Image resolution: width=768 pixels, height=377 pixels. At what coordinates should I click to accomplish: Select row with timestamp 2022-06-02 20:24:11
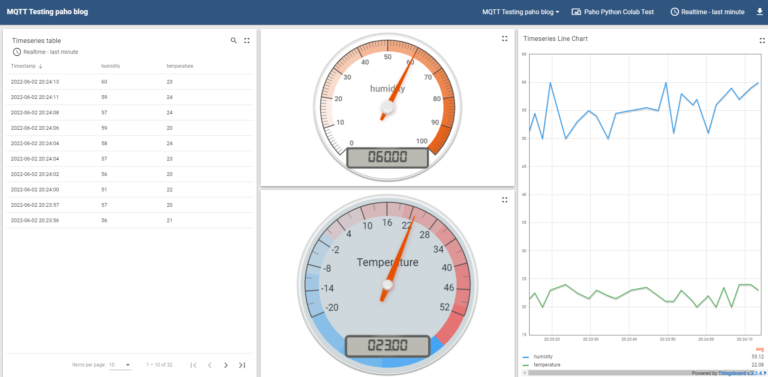pos(130,97)
